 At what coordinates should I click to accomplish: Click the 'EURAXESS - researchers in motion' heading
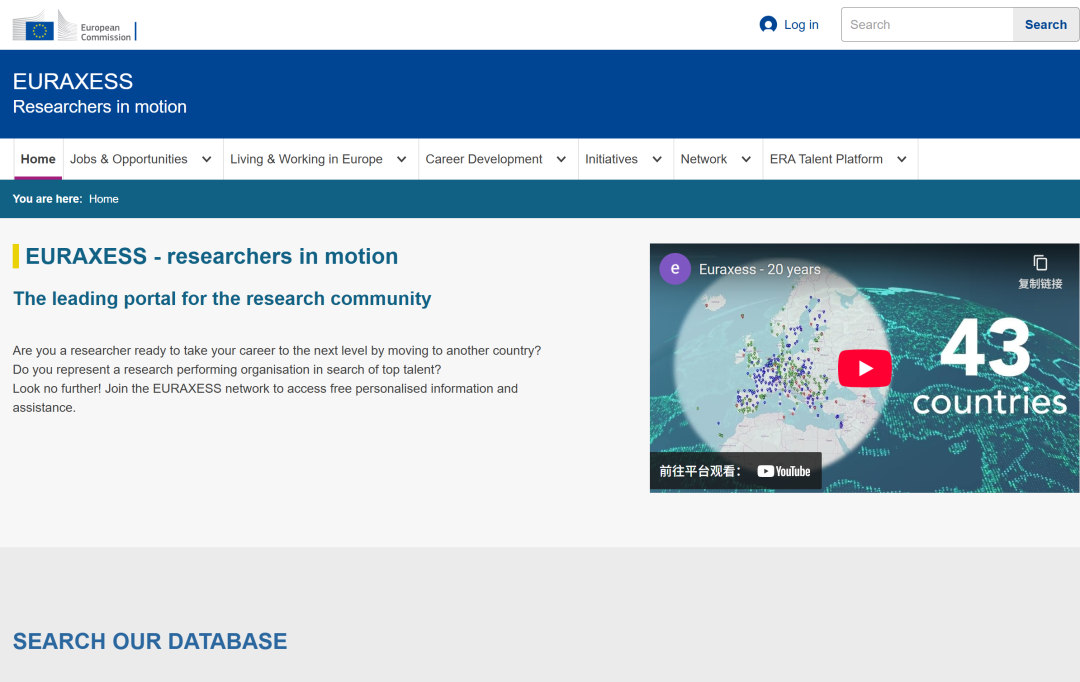click(x=211, y=256)
